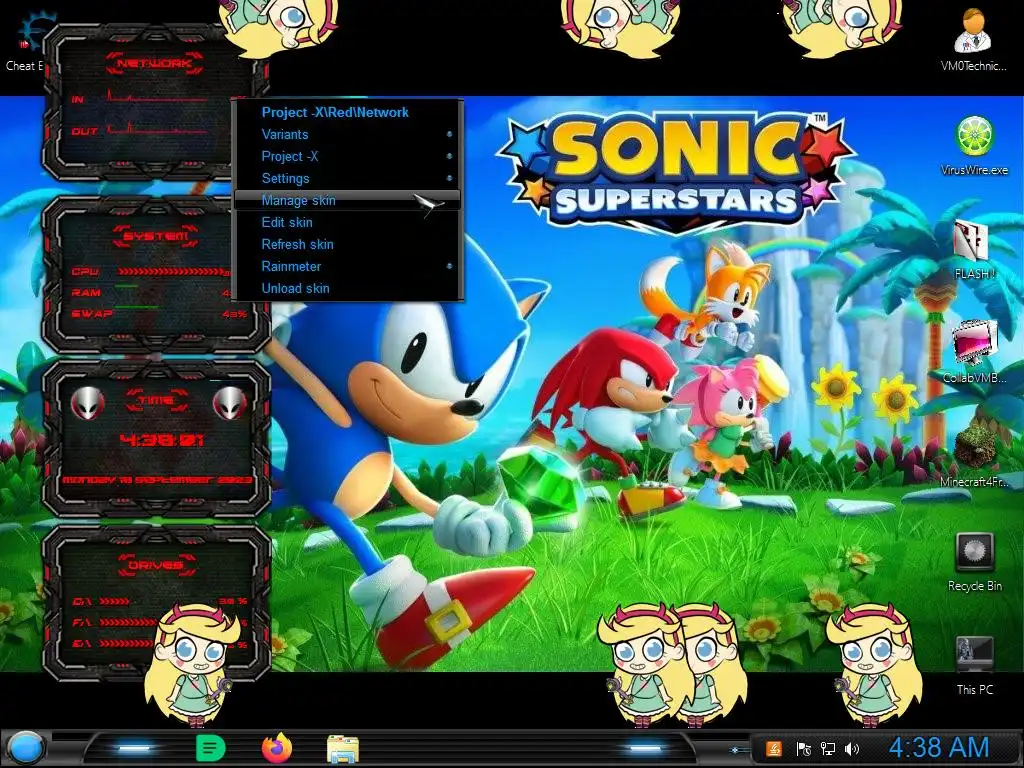The width and height of the screenshot is (1024, 768).
Task: Expand submenu arrow next to Settings
Action: [449, 178]
